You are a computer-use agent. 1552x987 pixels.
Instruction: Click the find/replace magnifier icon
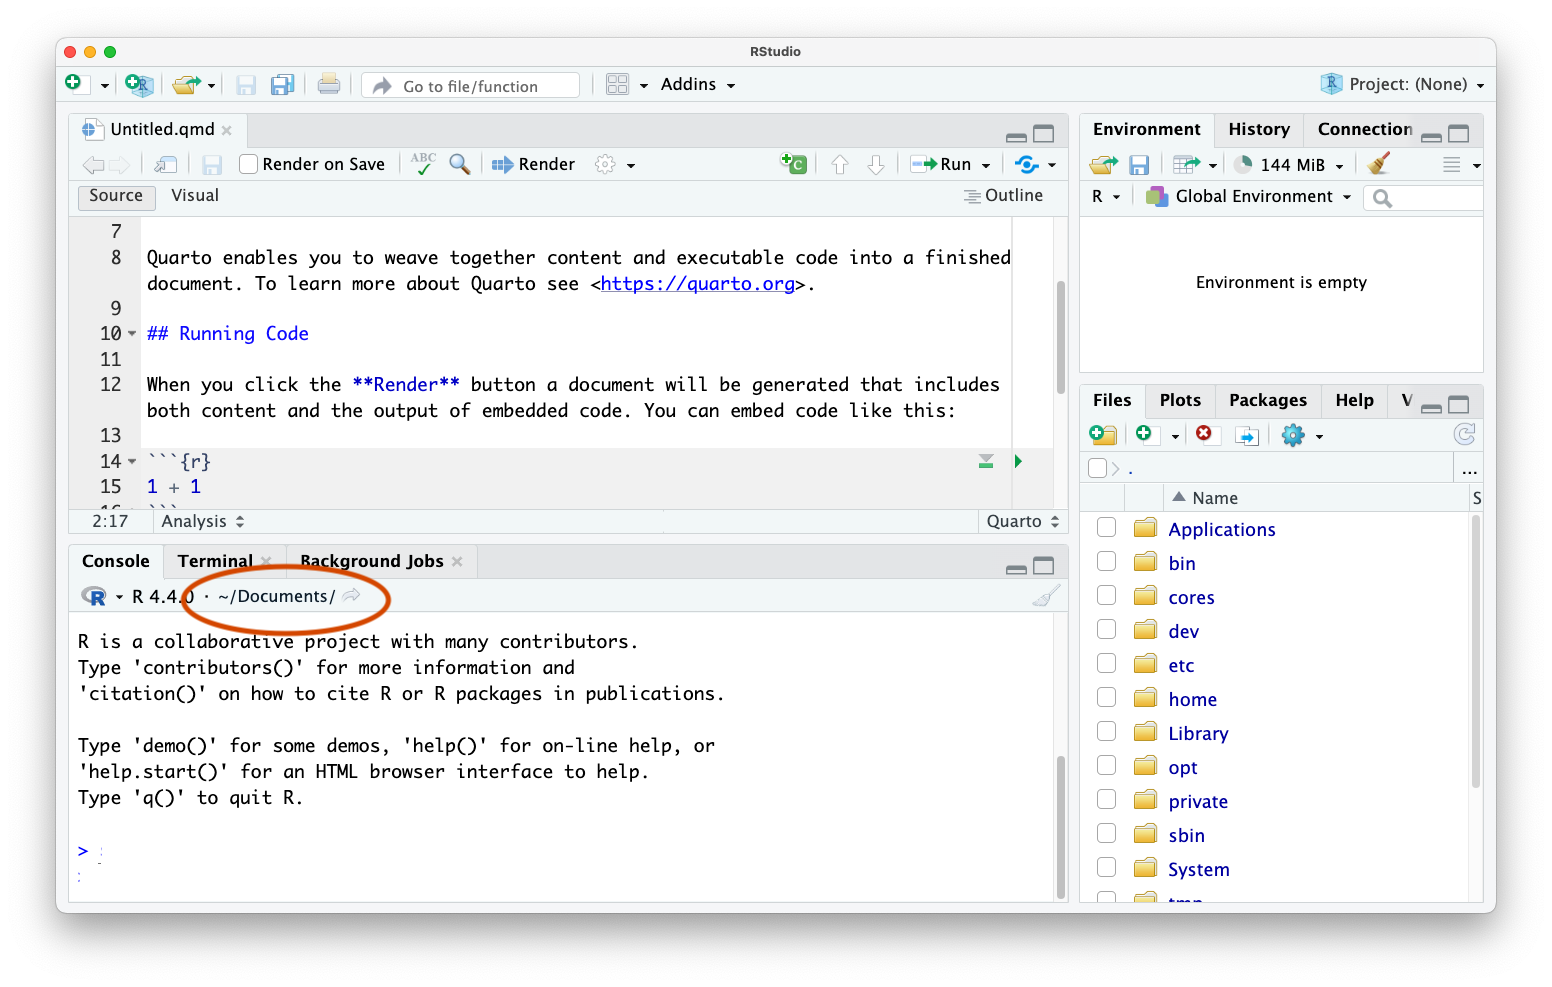click(460, 165)
